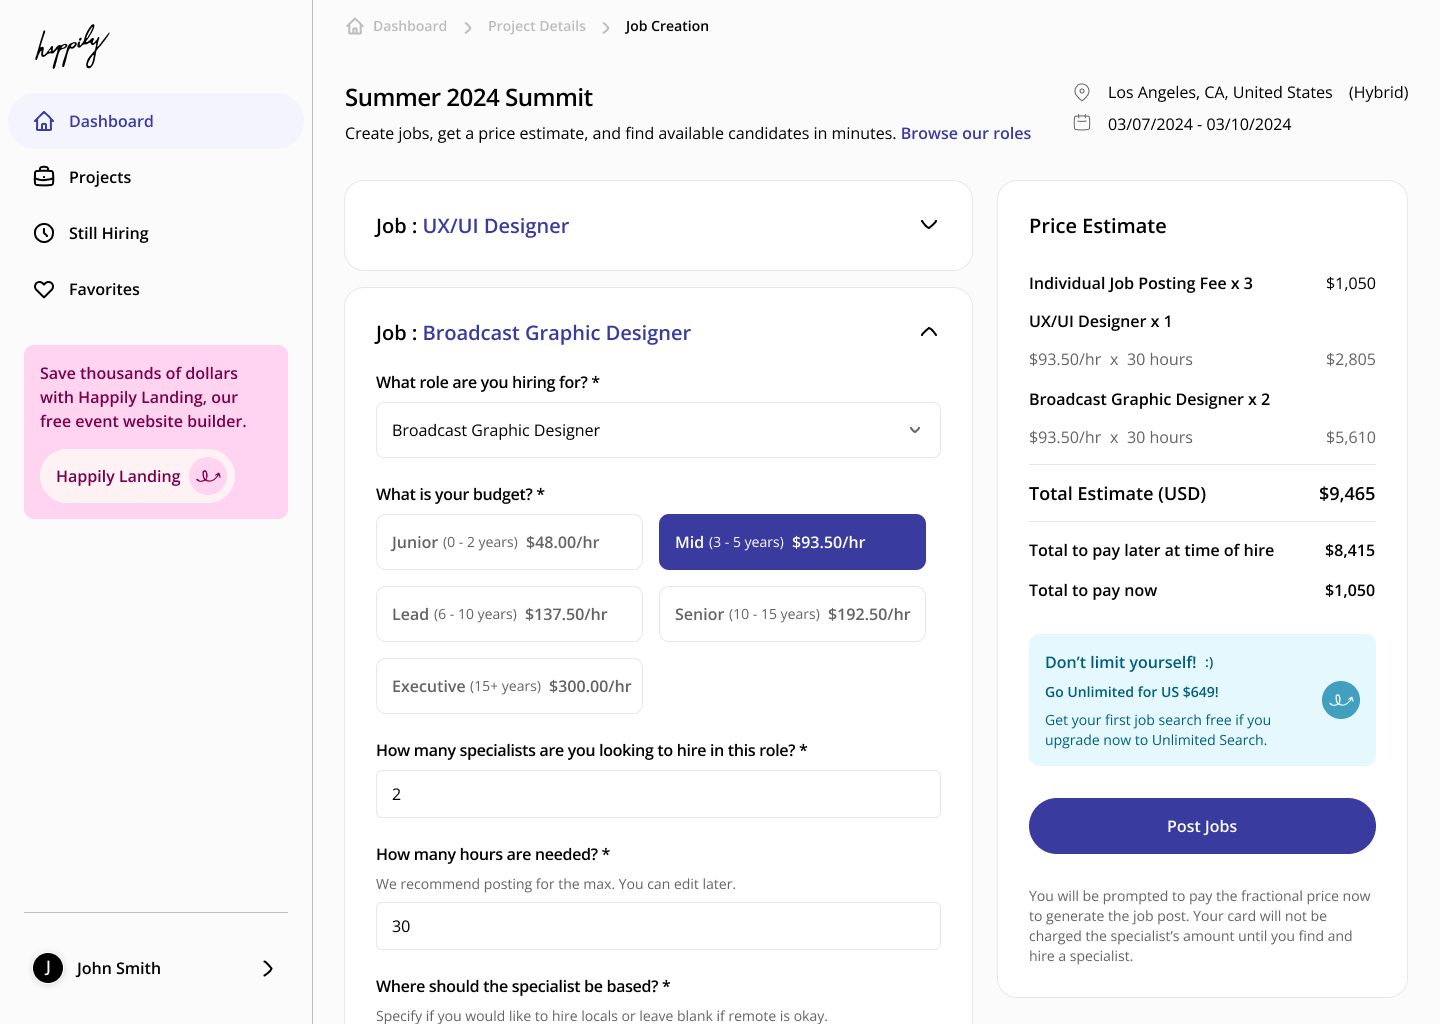The image size is (1440, 1024).
Task: Select the Junior $48.00/hr budget option
Action: 509,542
